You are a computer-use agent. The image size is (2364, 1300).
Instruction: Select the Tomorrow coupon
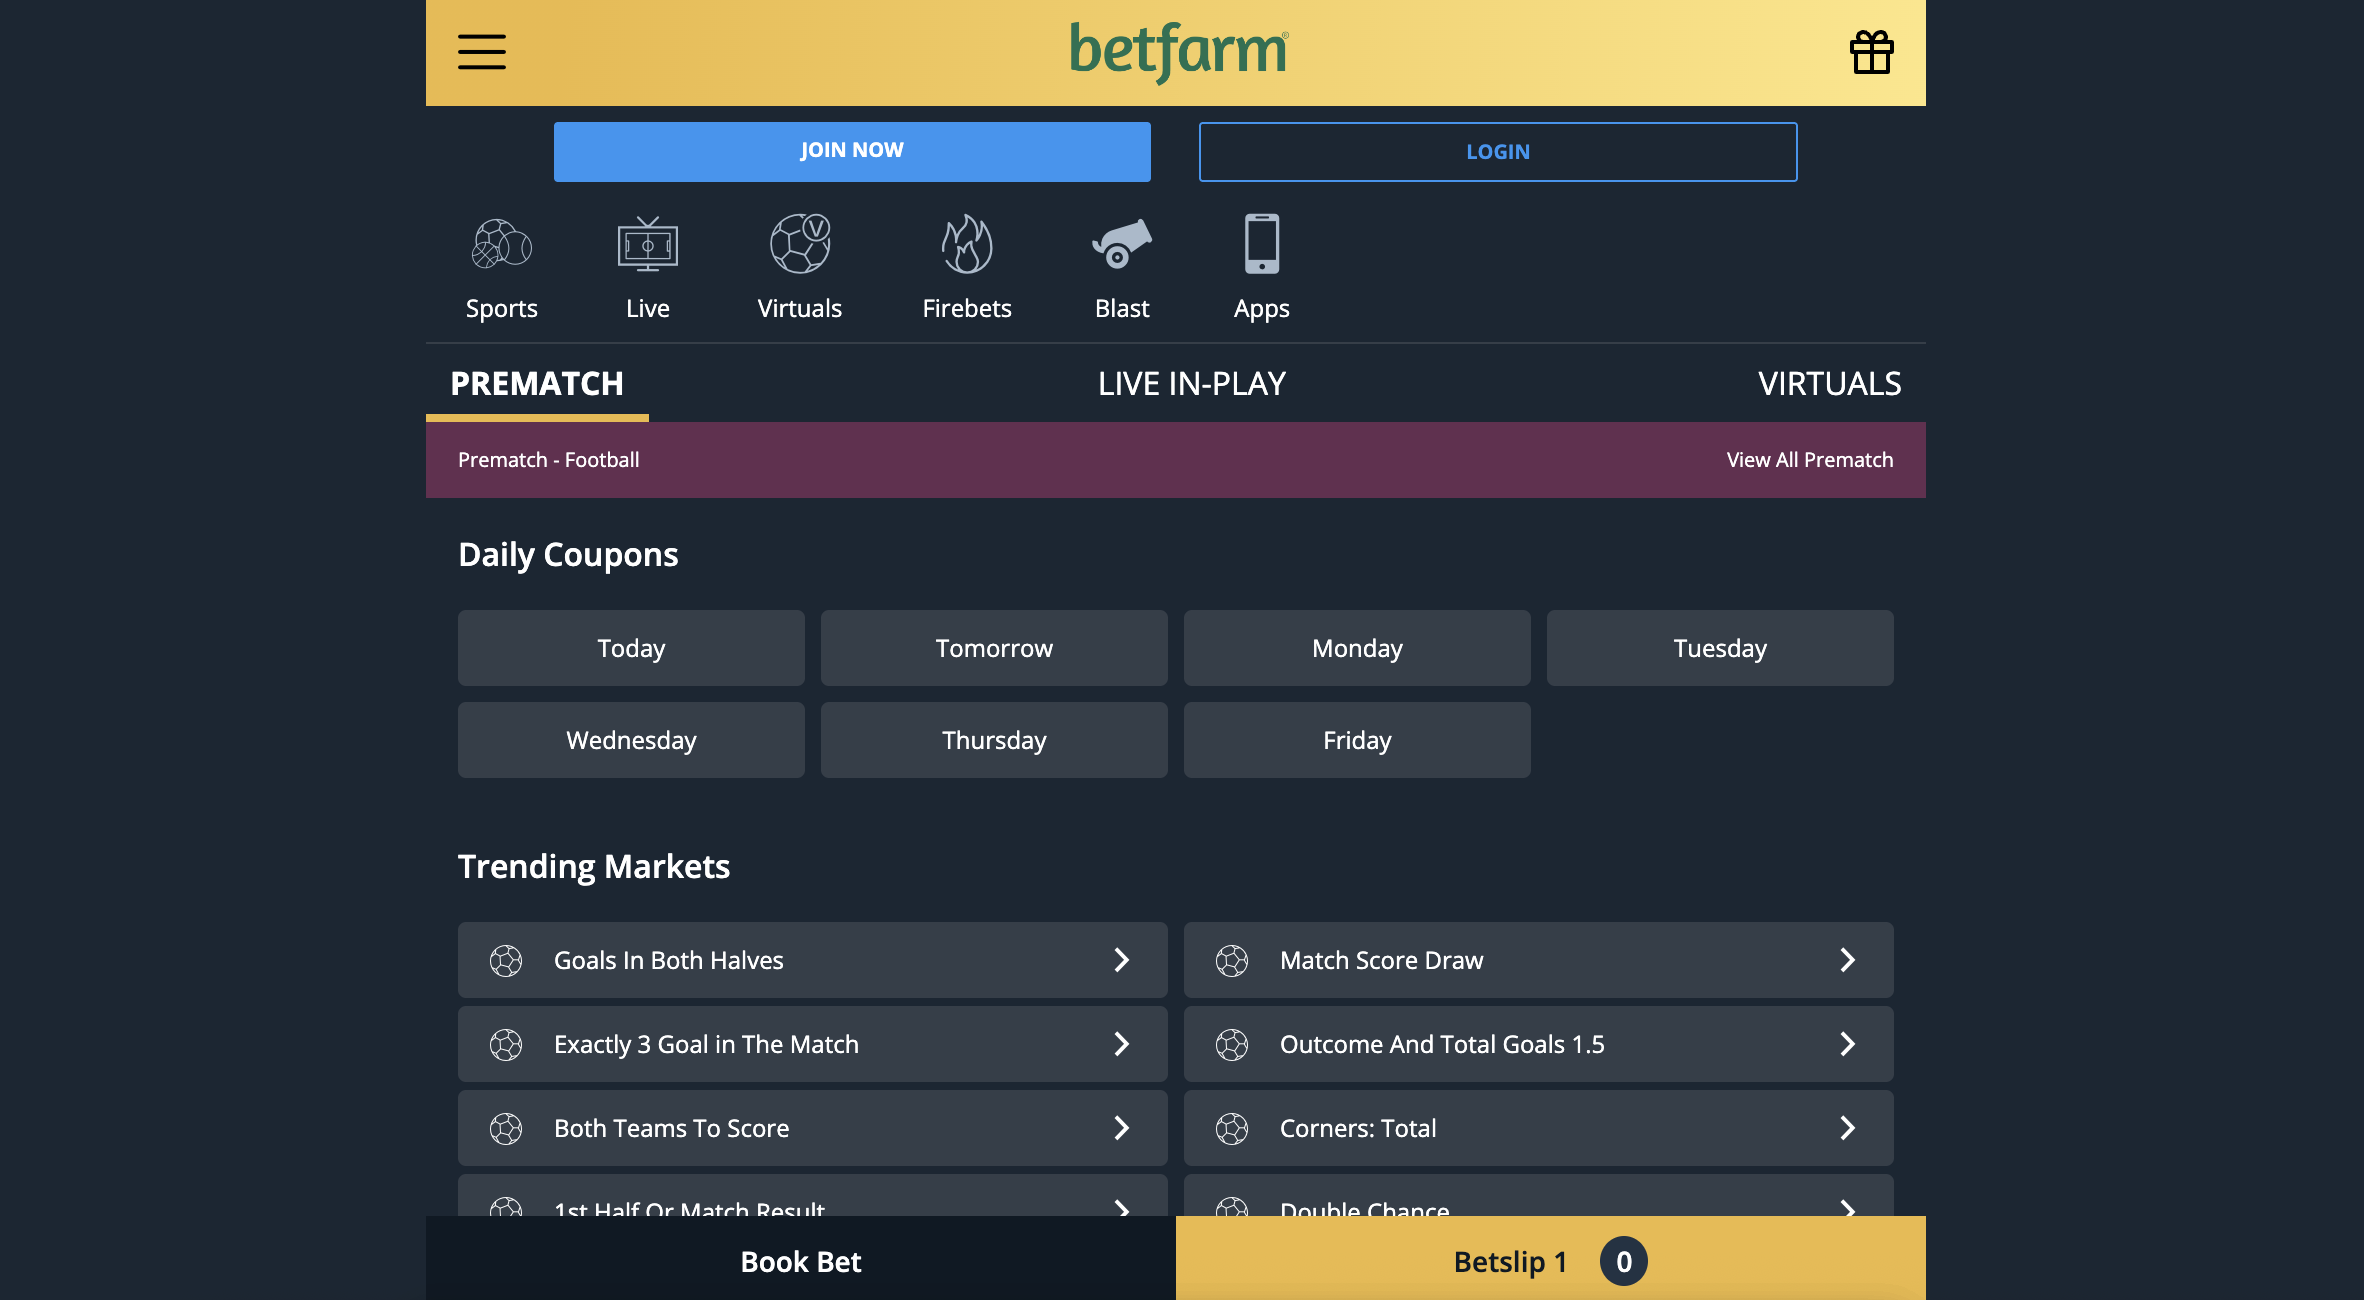(994, 648)
